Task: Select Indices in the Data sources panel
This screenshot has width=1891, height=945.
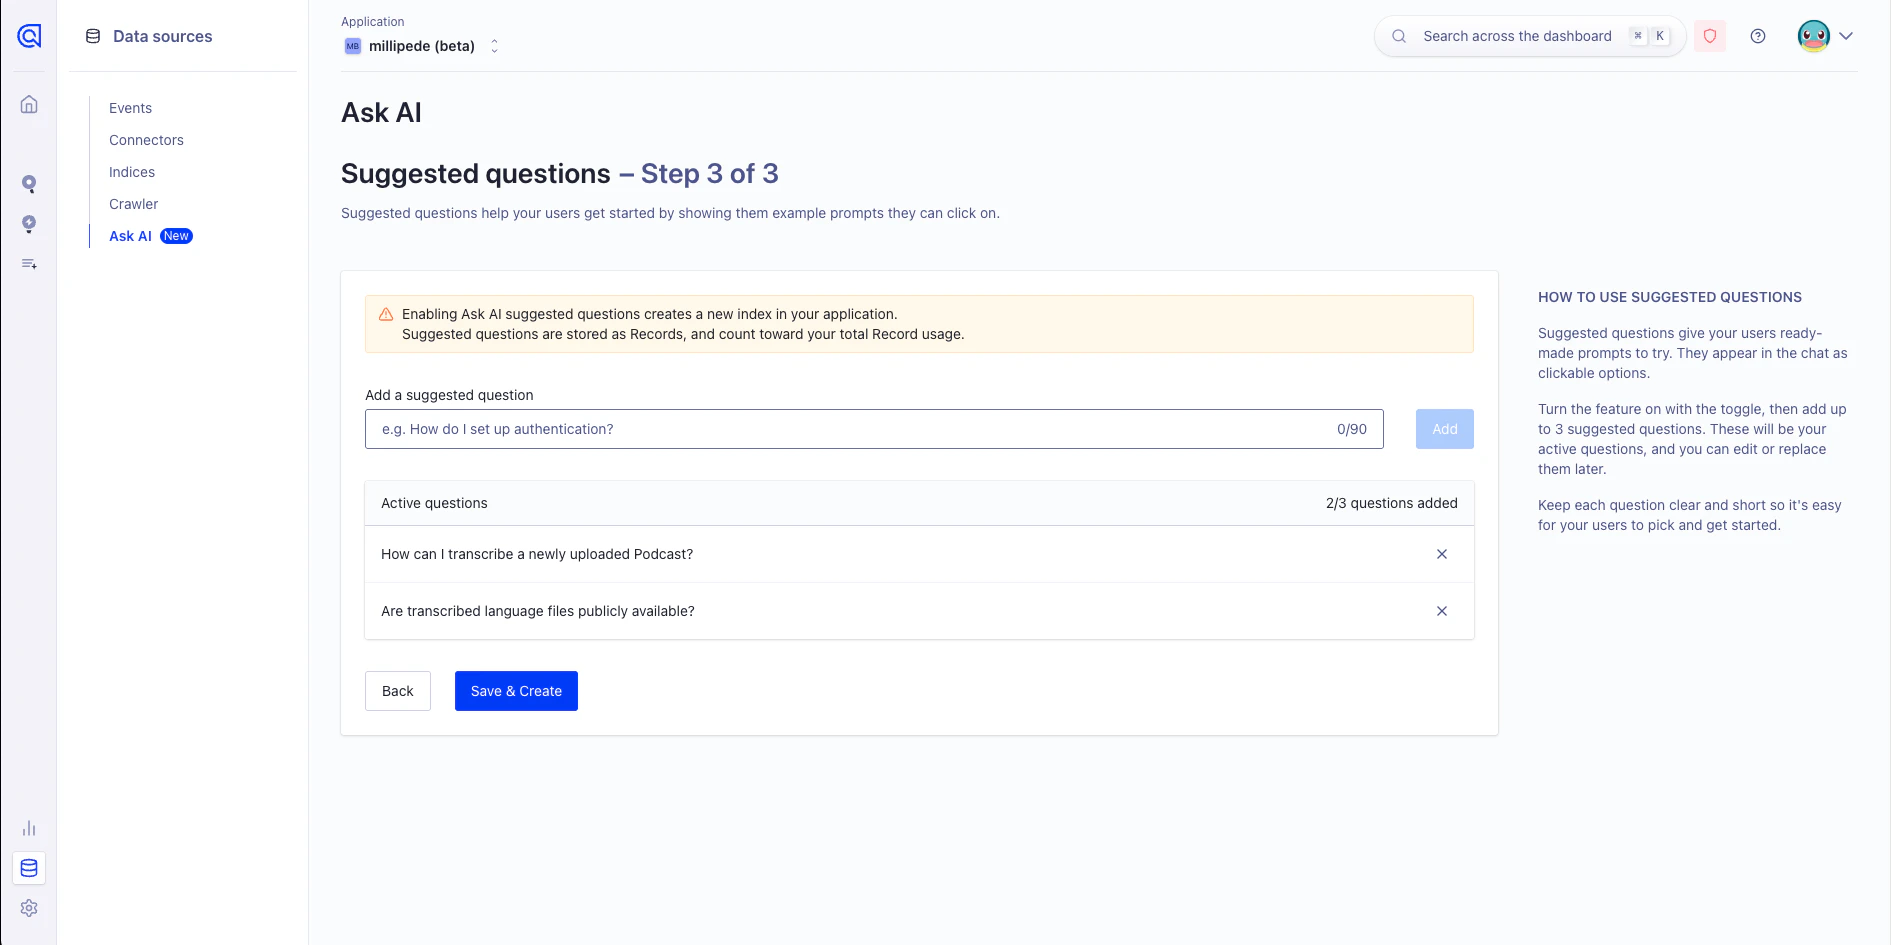Action: pos(132,172)
